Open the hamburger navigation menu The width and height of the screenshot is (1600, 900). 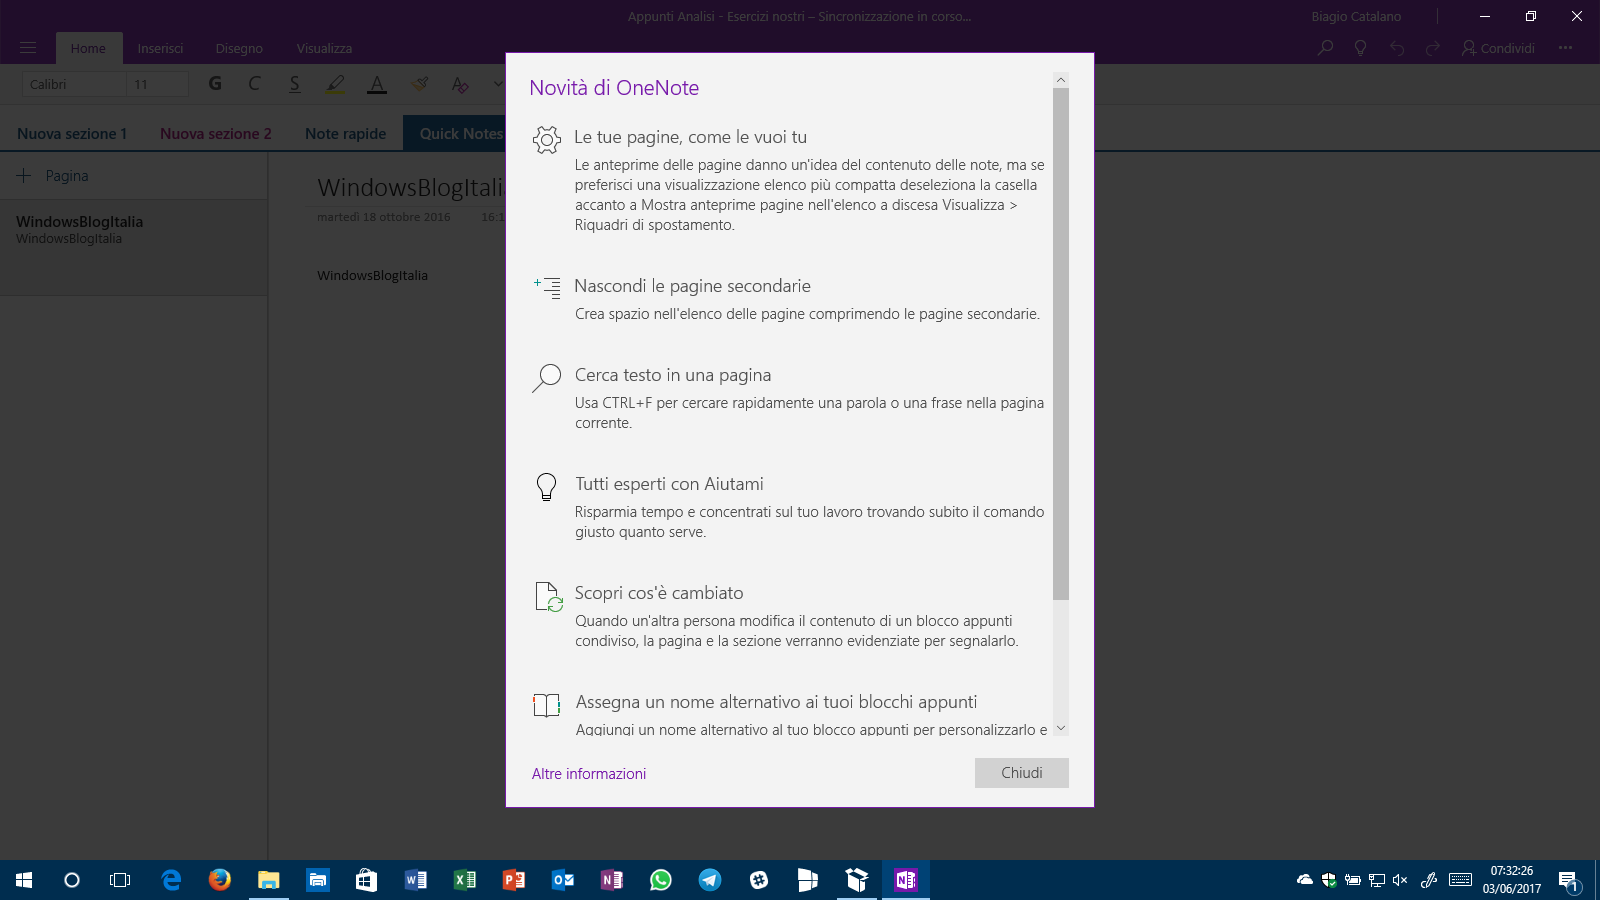pos(28,48)
